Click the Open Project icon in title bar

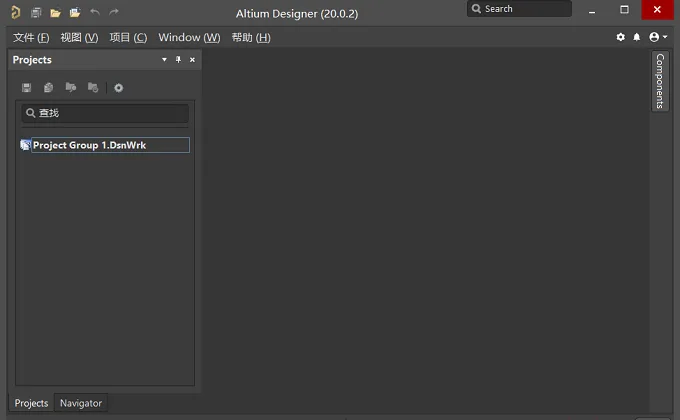point(75,13)
